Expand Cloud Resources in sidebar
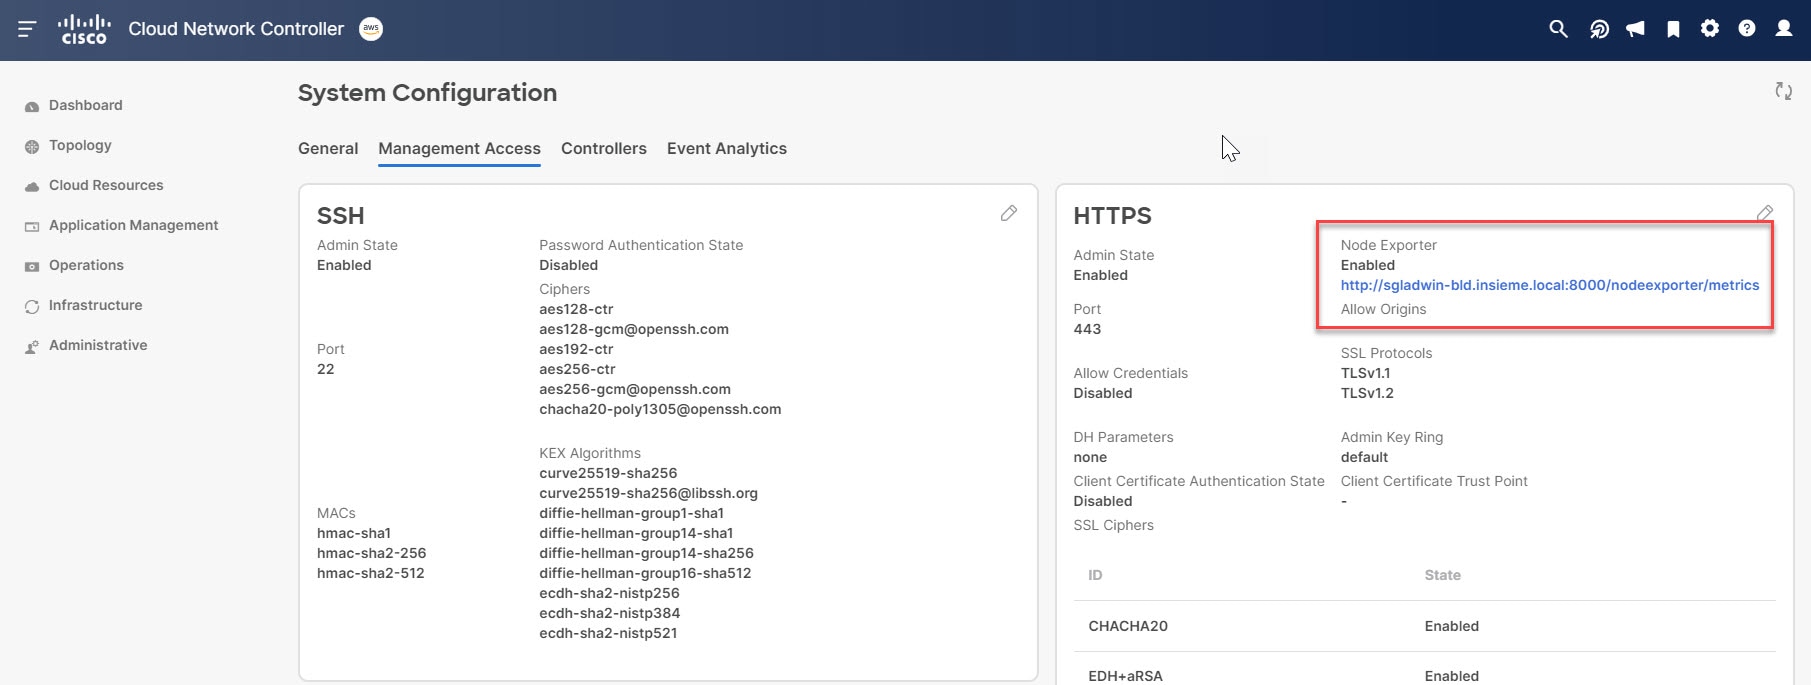This screenshot has width=1811, height=685. pyautogui.click(x=106, y=185)
